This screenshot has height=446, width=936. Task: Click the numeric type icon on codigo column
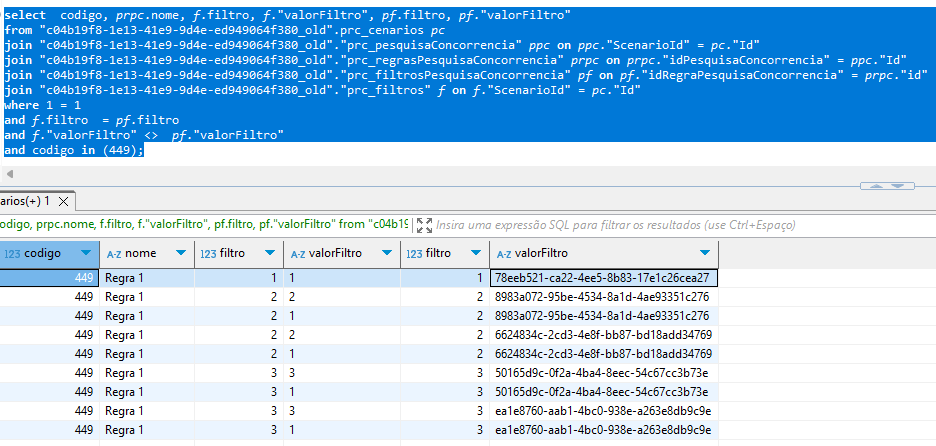tap(10, 254)
